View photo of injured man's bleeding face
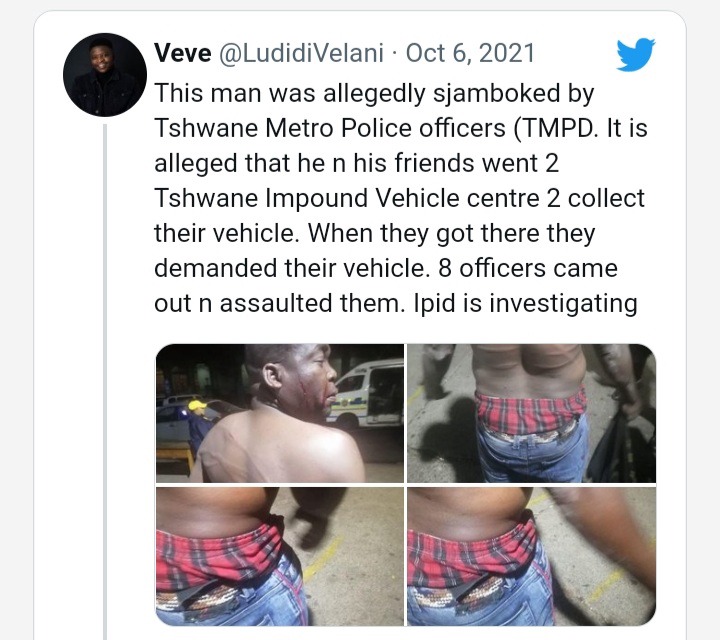This screenshot has height=640, width=720. tap(280, 413)
